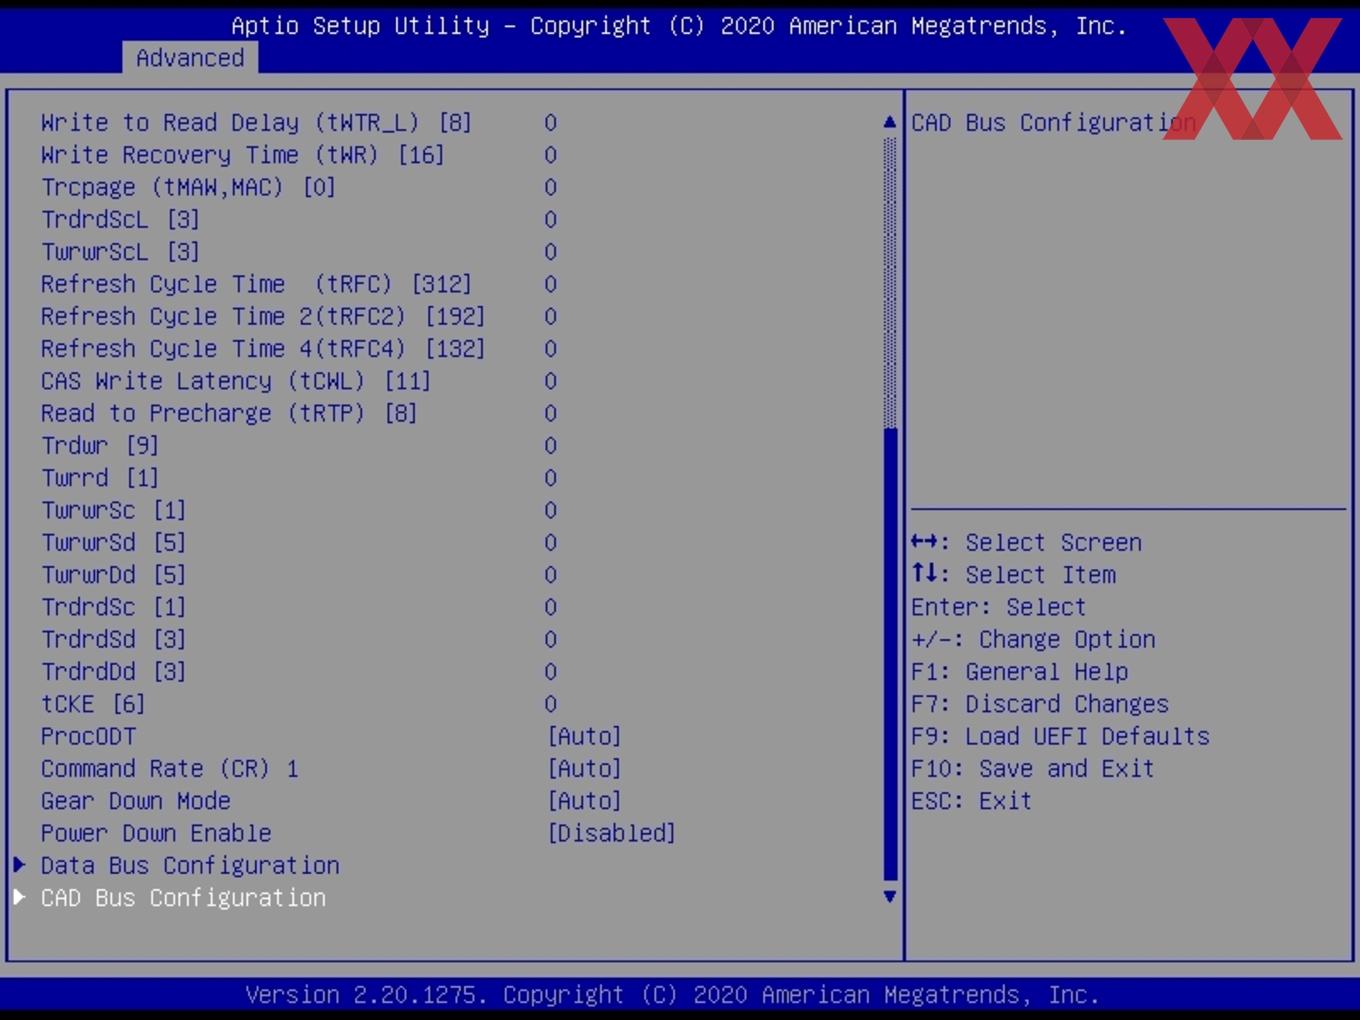Viewport: 1360px width, 1020px height.
Task: Select the TrdrdDd [3] row
Action: point(299,672)
